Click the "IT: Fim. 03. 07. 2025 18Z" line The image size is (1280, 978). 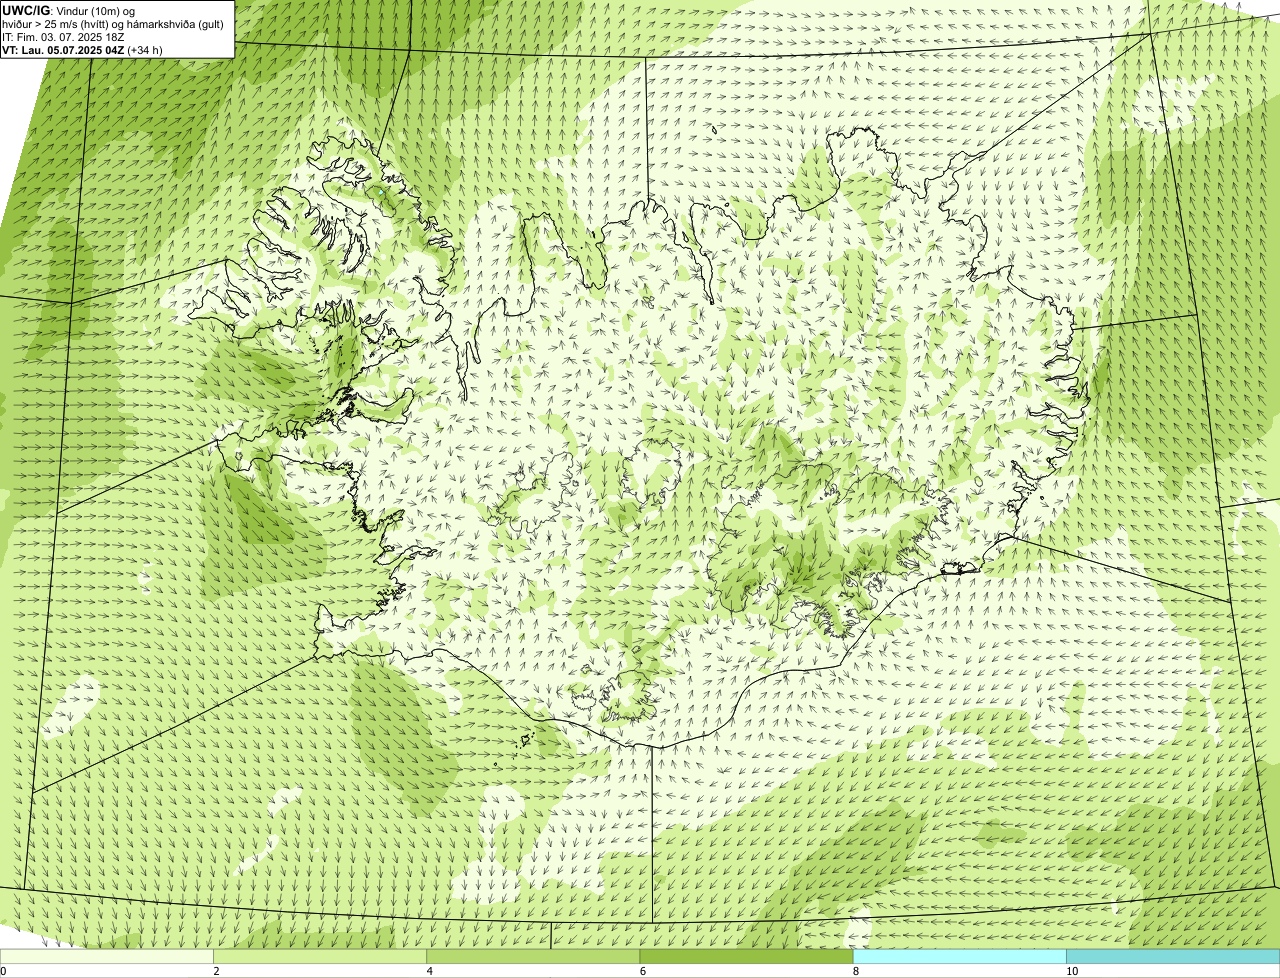63,36
